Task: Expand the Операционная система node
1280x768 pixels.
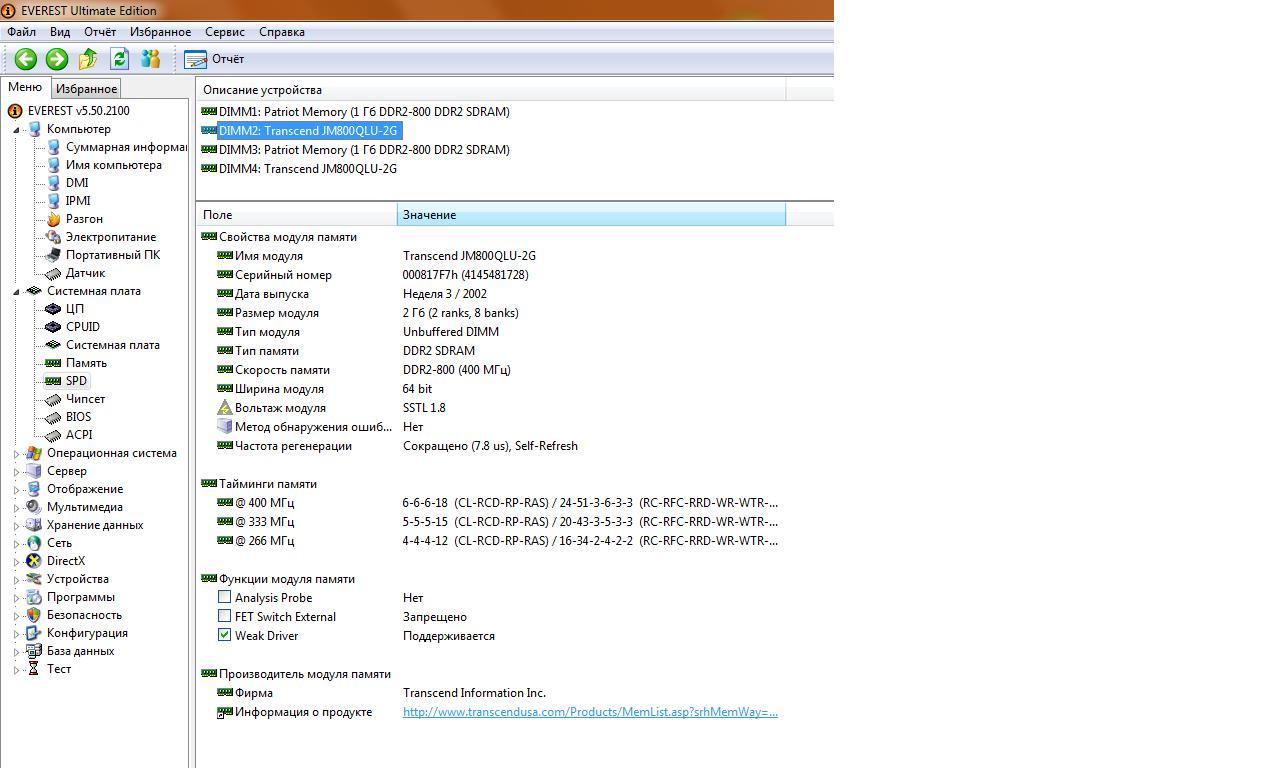Action: click(x=17, y=453)
